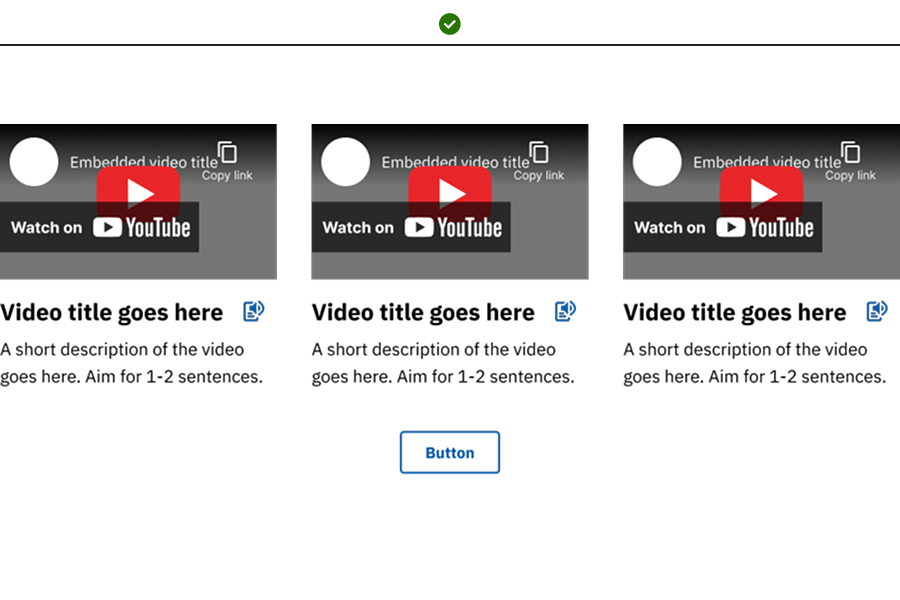Click the outlined Button below the videos
The width and height of the screenshot is (900, 600).
coord(450,452)
